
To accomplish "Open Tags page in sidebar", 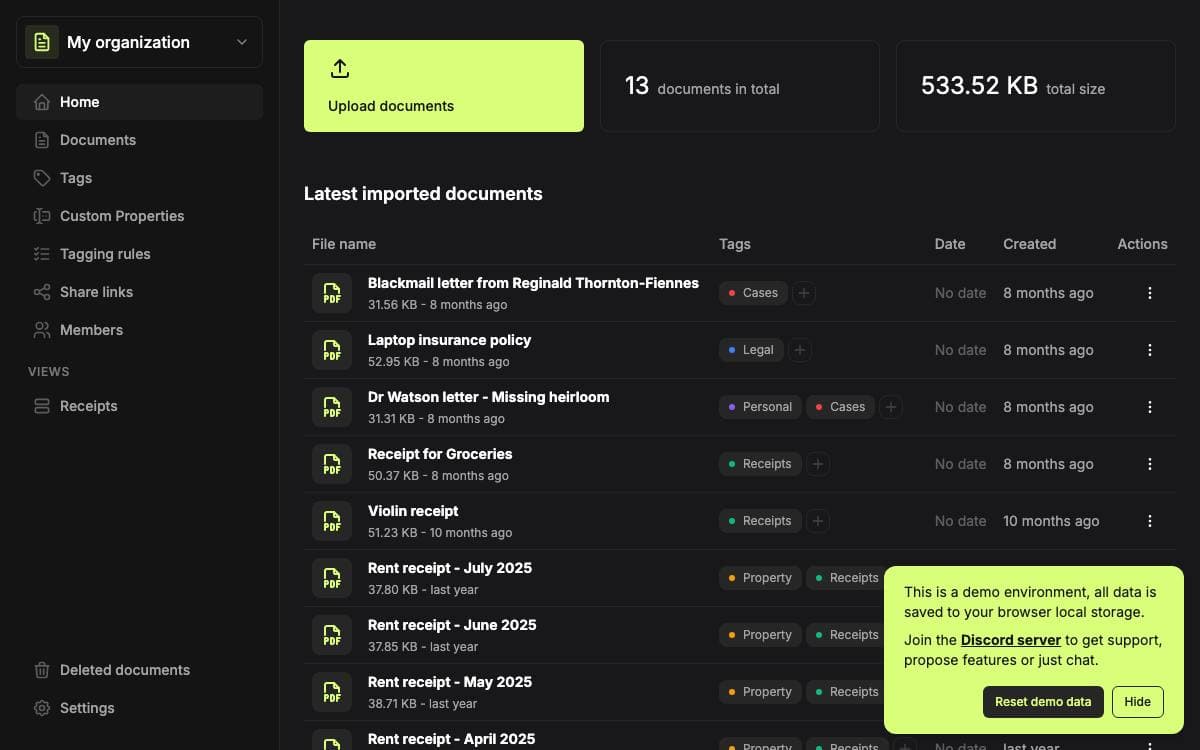I will tap(139, 178).
